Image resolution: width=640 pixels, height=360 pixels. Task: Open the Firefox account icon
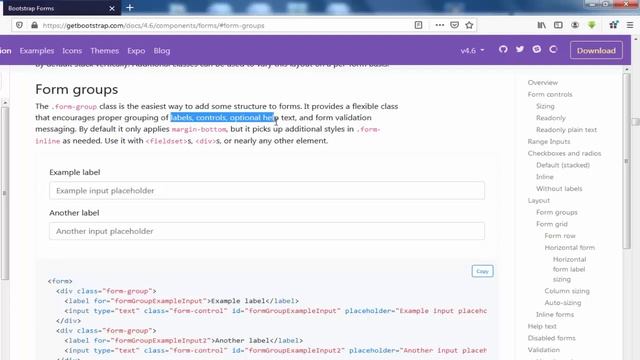coord(575,25)
